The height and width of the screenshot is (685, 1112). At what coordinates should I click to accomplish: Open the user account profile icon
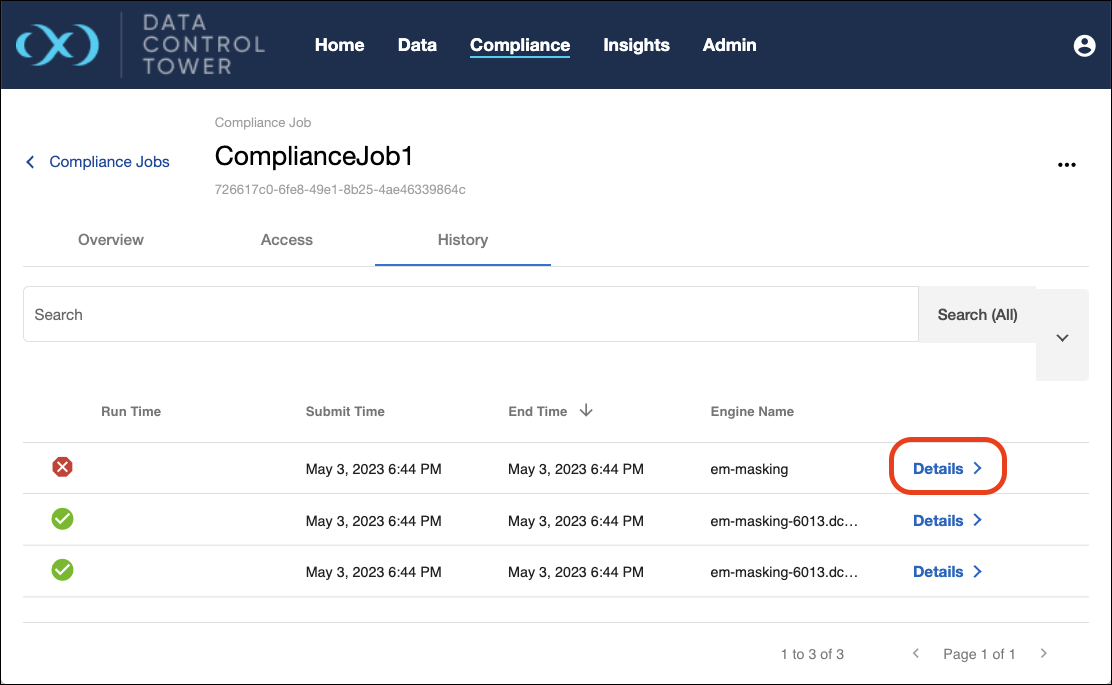(1084, 46)
